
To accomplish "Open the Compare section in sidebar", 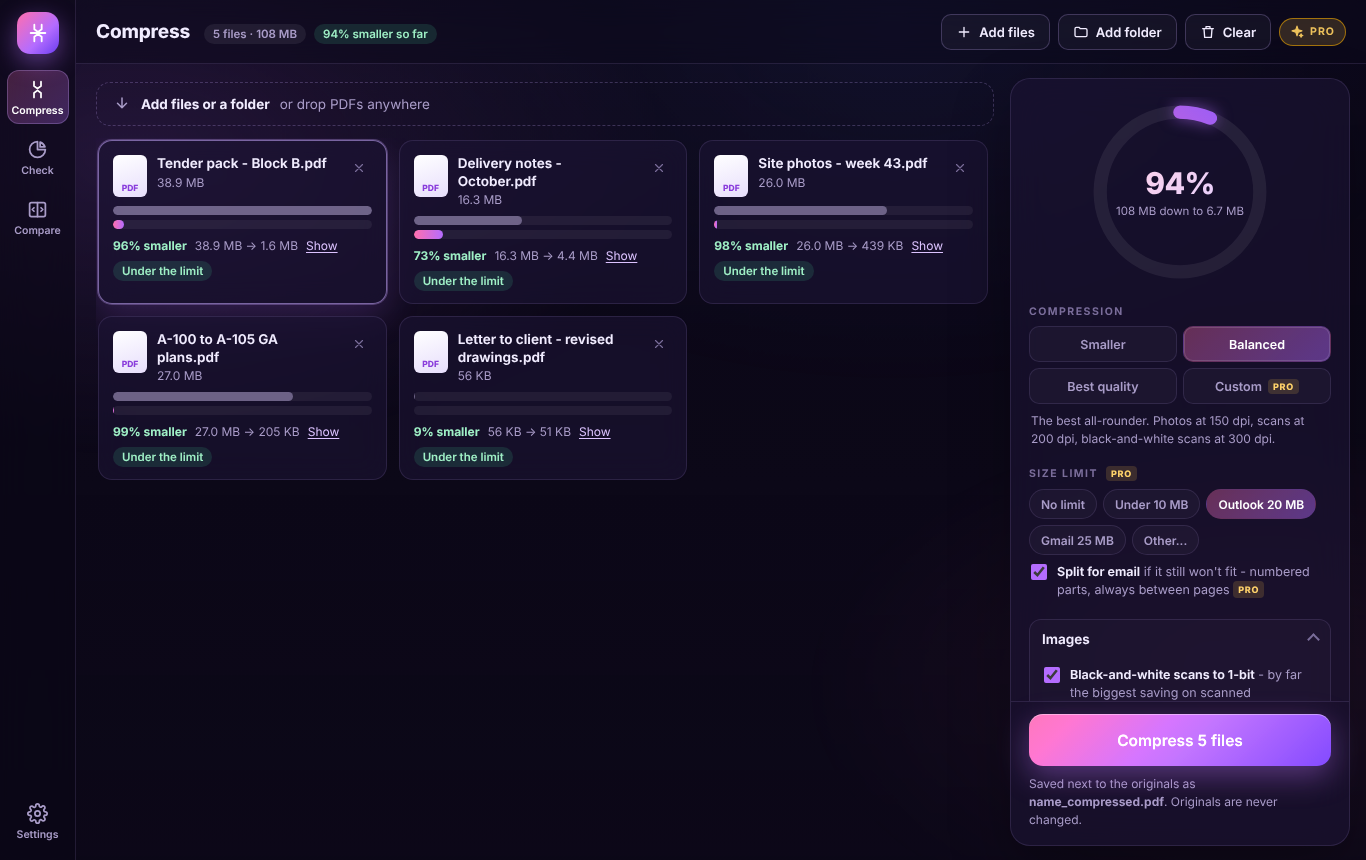I will click(37, 217).
